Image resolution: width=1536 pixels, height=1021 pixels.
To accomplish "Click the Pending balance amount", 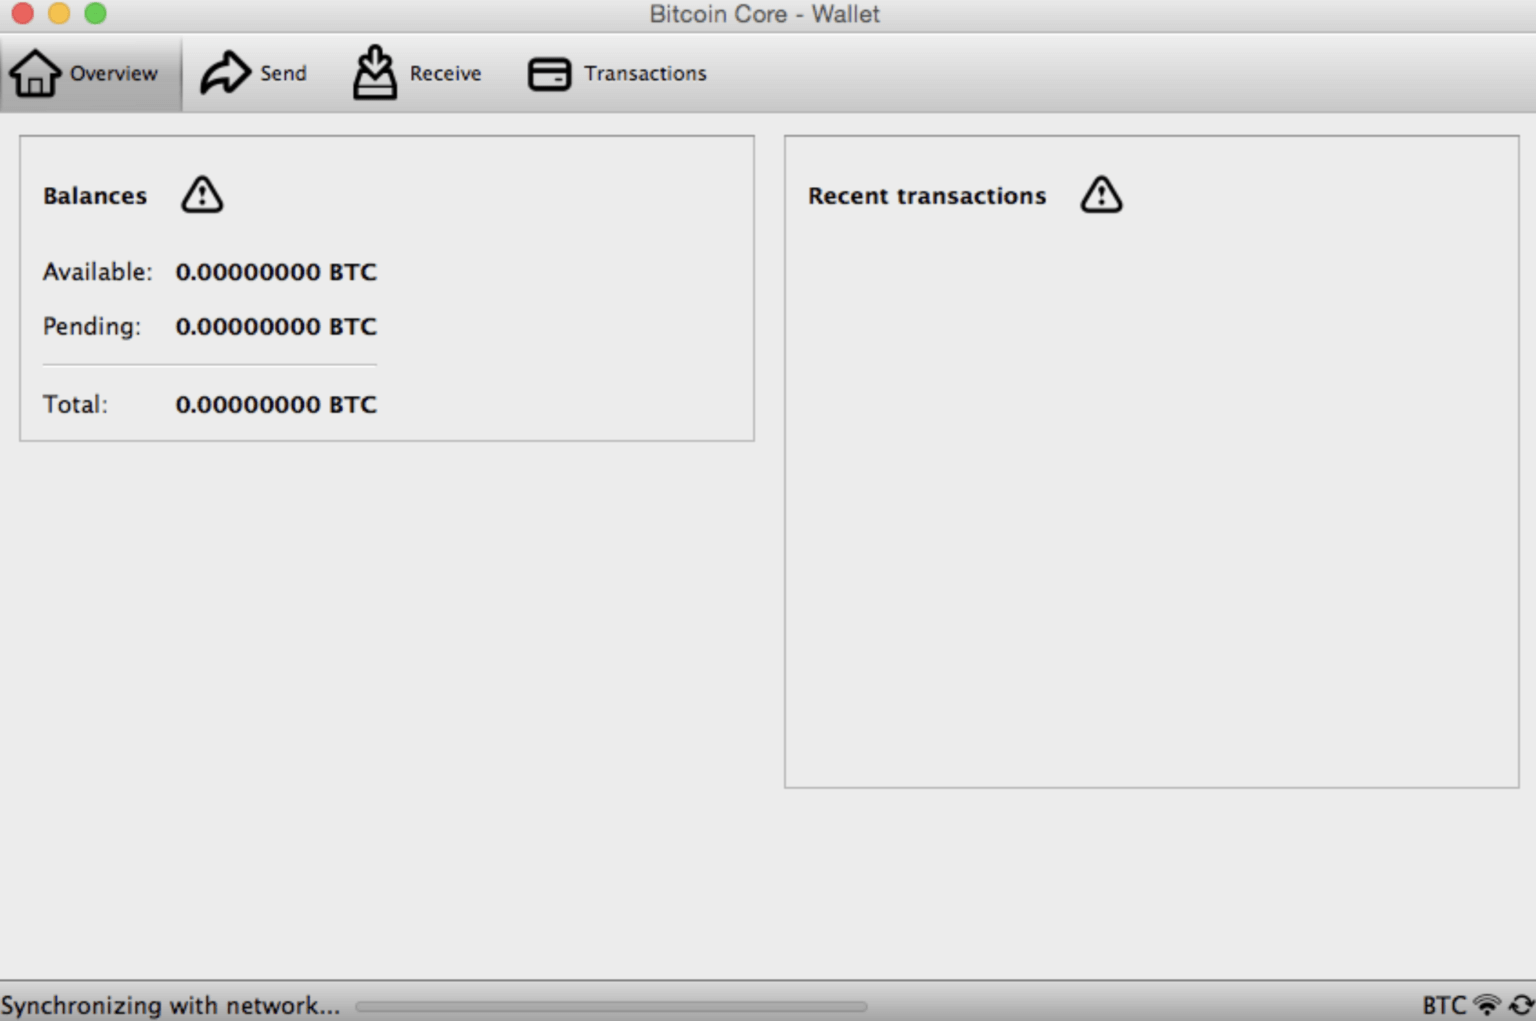I will pos(276,326).
